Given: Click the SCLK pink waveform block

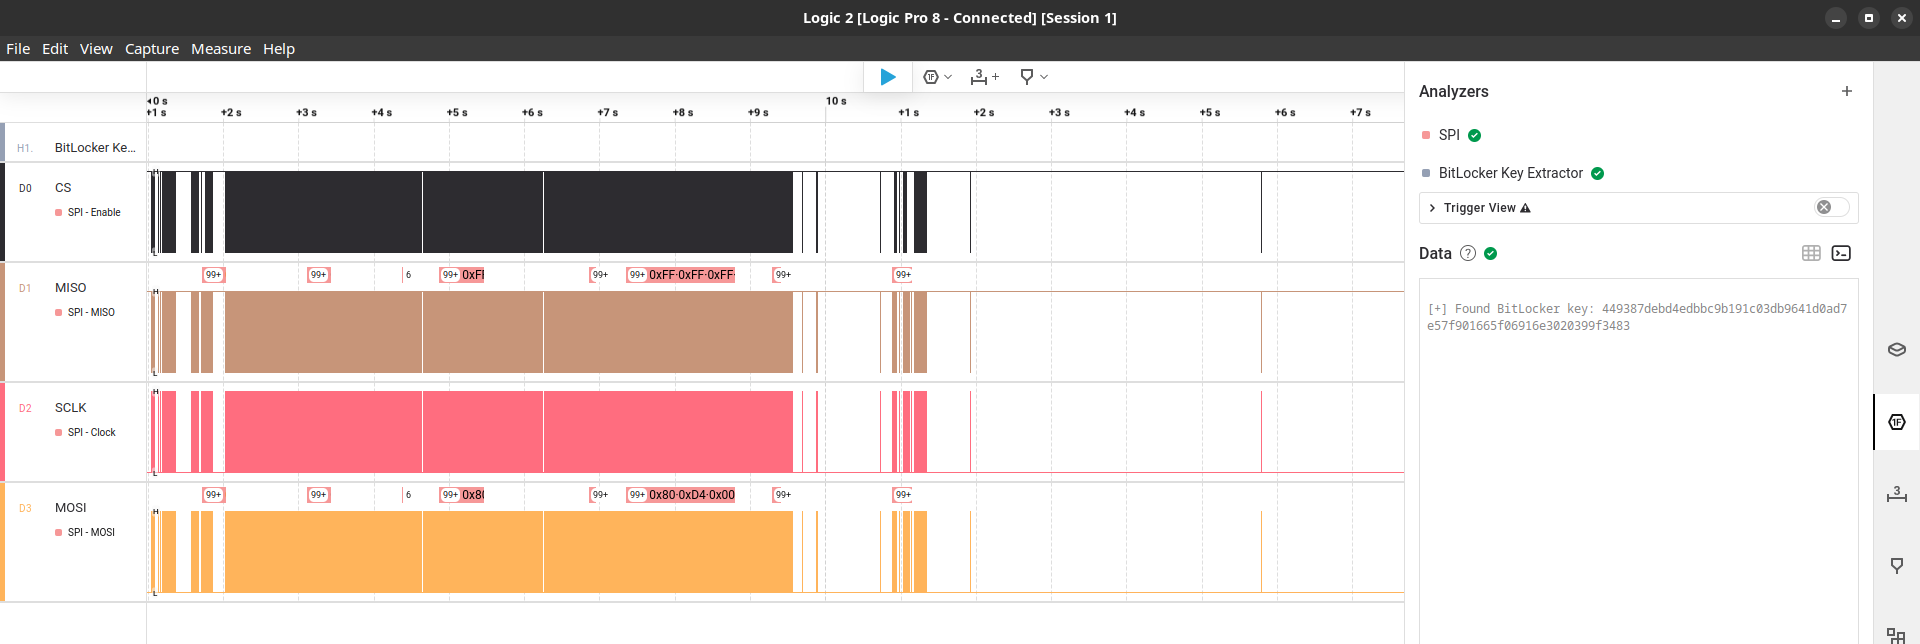Looking at the screenshot, I should pos(508,432).
